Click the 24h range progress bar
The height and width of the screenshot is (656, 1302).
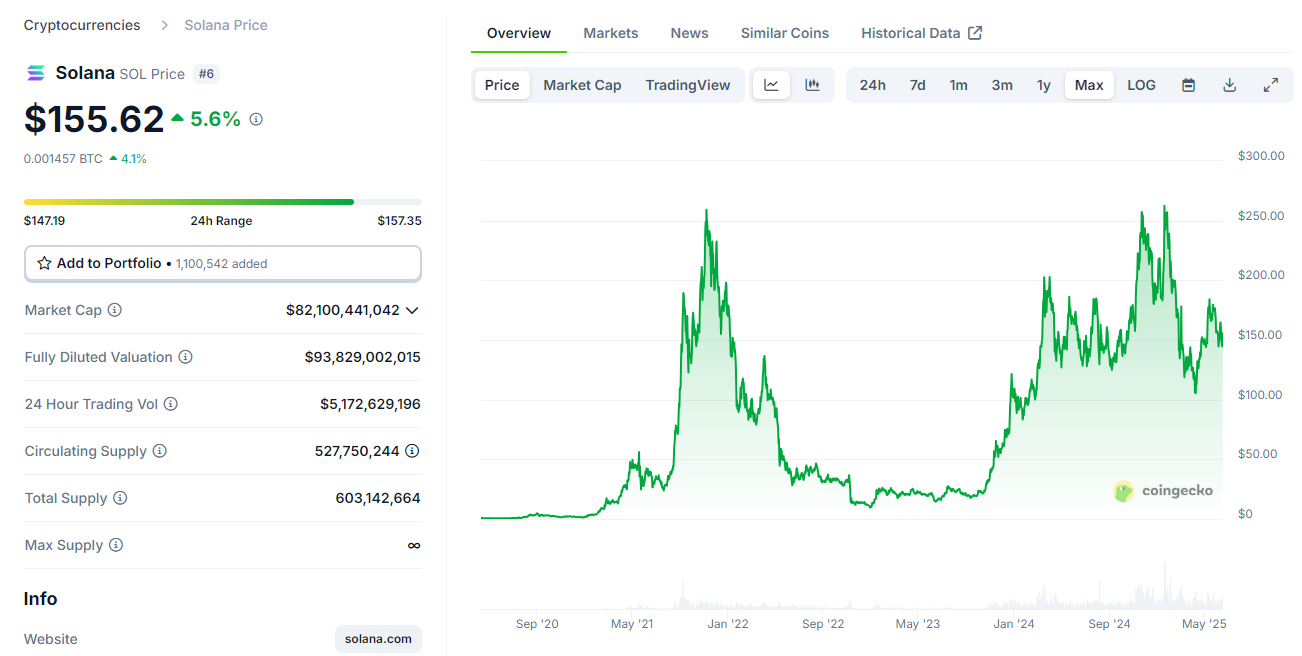coord(223,202)
